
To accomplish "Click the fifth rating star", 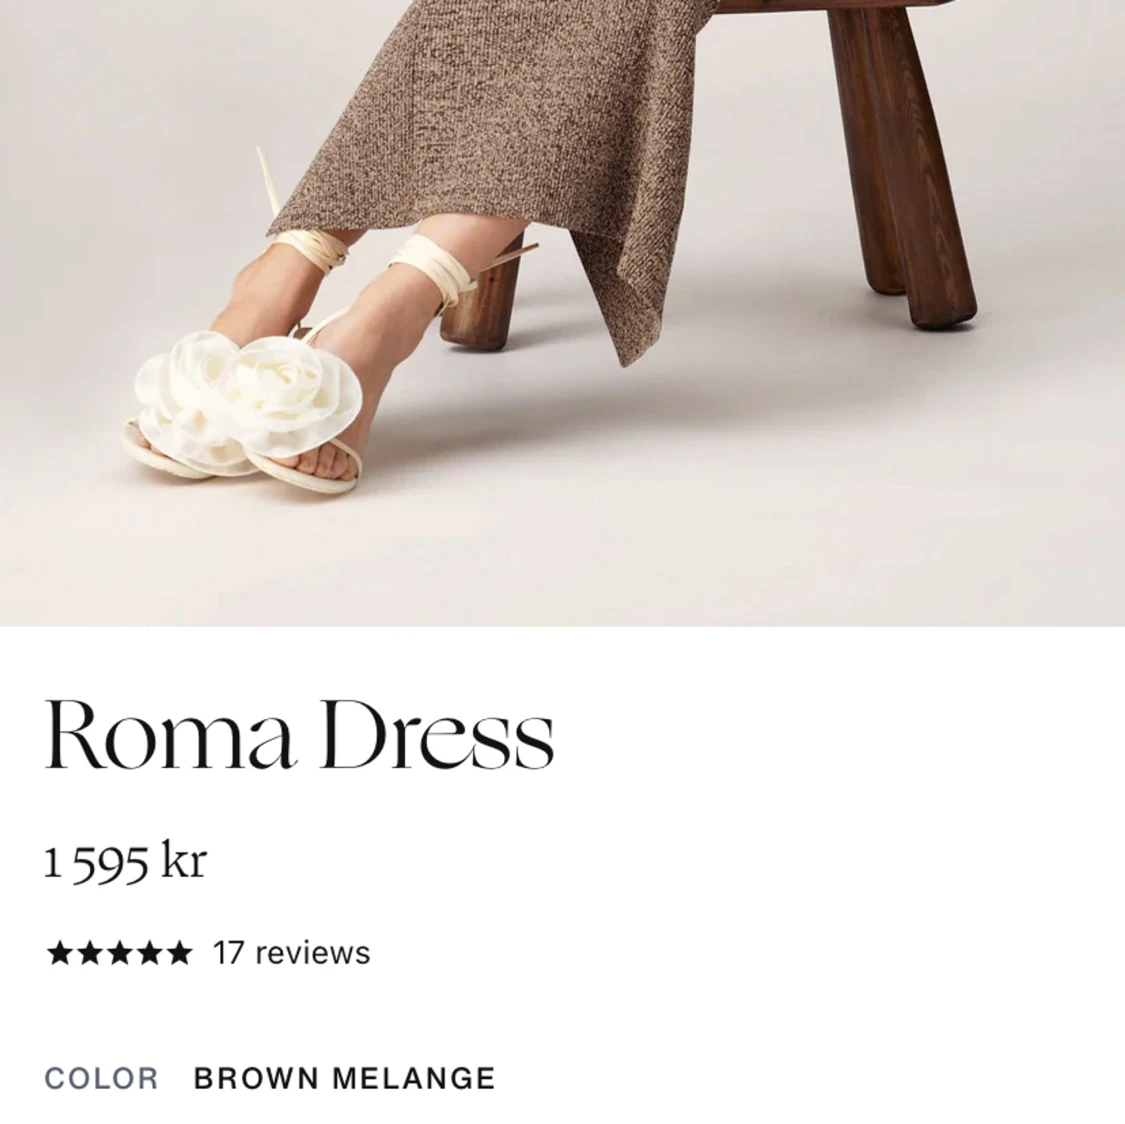I will 179,953.
